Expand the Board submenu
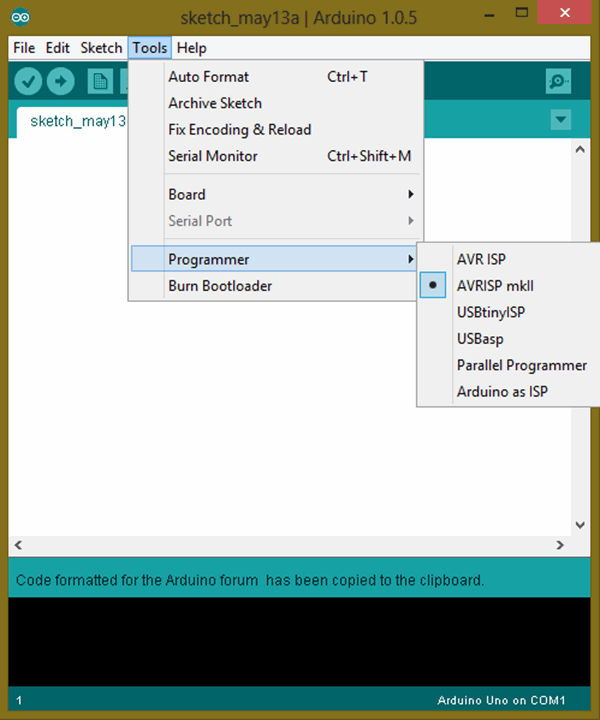This screenshot has width=600, height=720. 275,195
